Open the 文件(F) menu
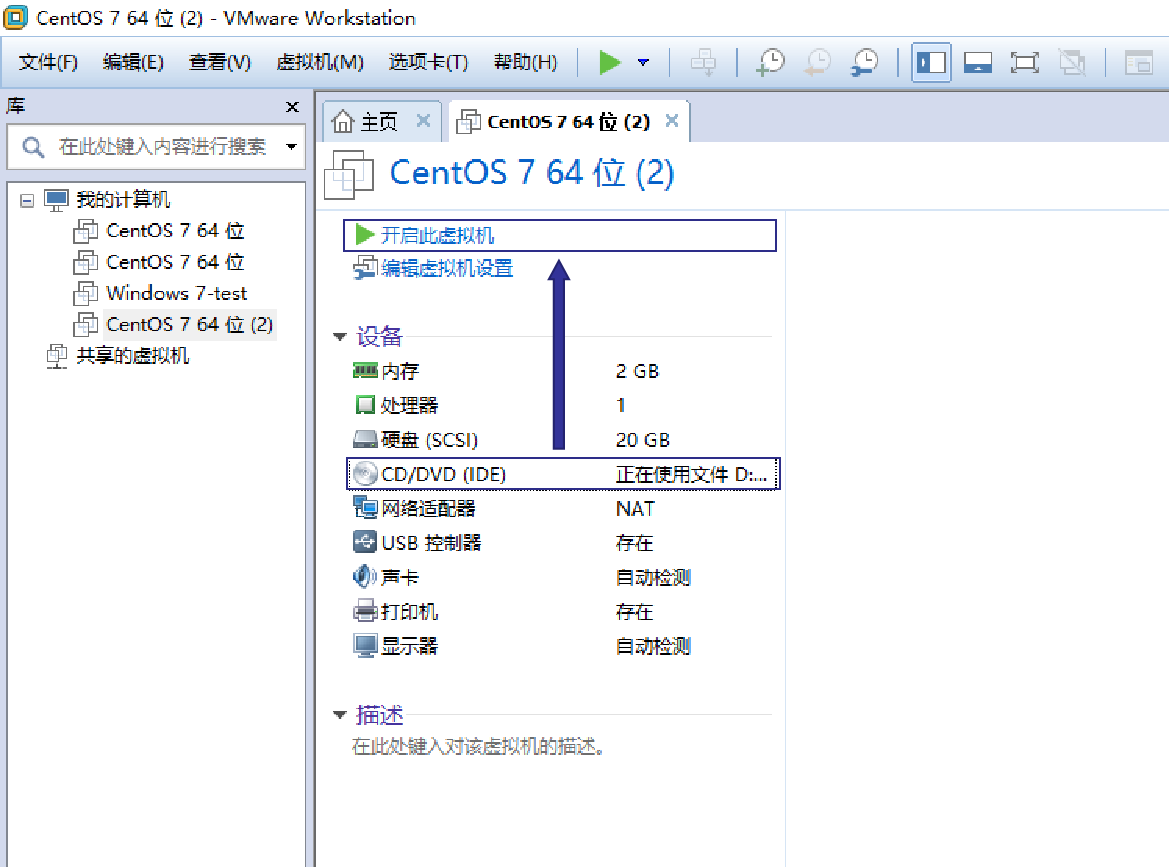The width and height of the screenshot is (1170, 868). point(48,62)
